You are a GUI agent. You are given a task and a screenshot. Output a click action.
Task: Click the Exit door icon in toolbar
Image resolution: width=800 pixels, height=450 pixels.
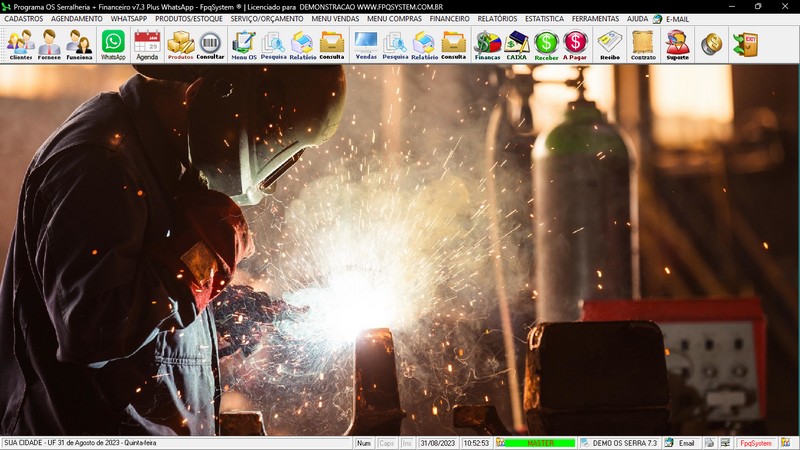coord(744,44)
